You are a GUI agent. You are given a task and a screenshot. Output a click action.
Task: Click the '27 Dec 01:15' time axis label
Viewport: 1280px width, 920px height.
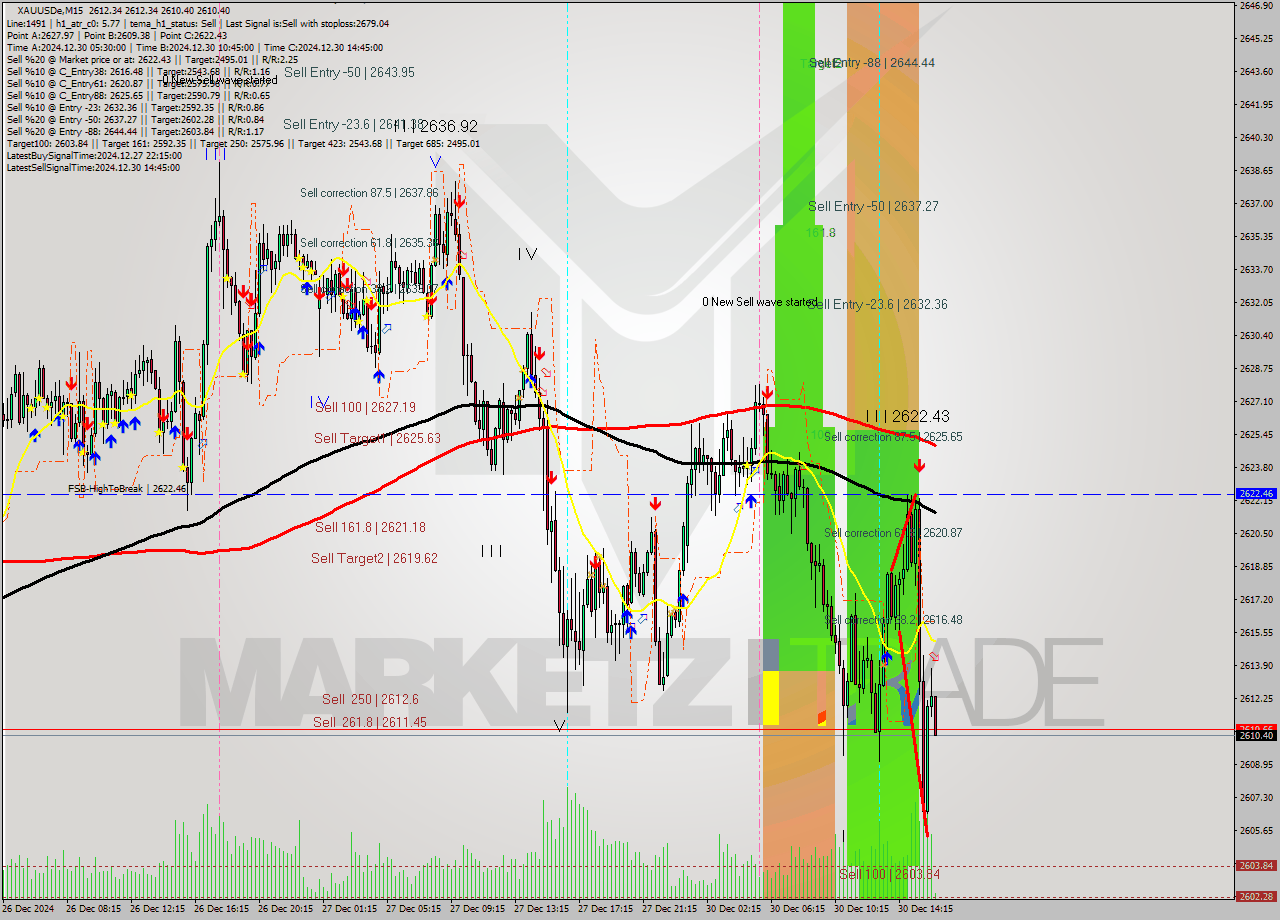click(x=350, y=910)
